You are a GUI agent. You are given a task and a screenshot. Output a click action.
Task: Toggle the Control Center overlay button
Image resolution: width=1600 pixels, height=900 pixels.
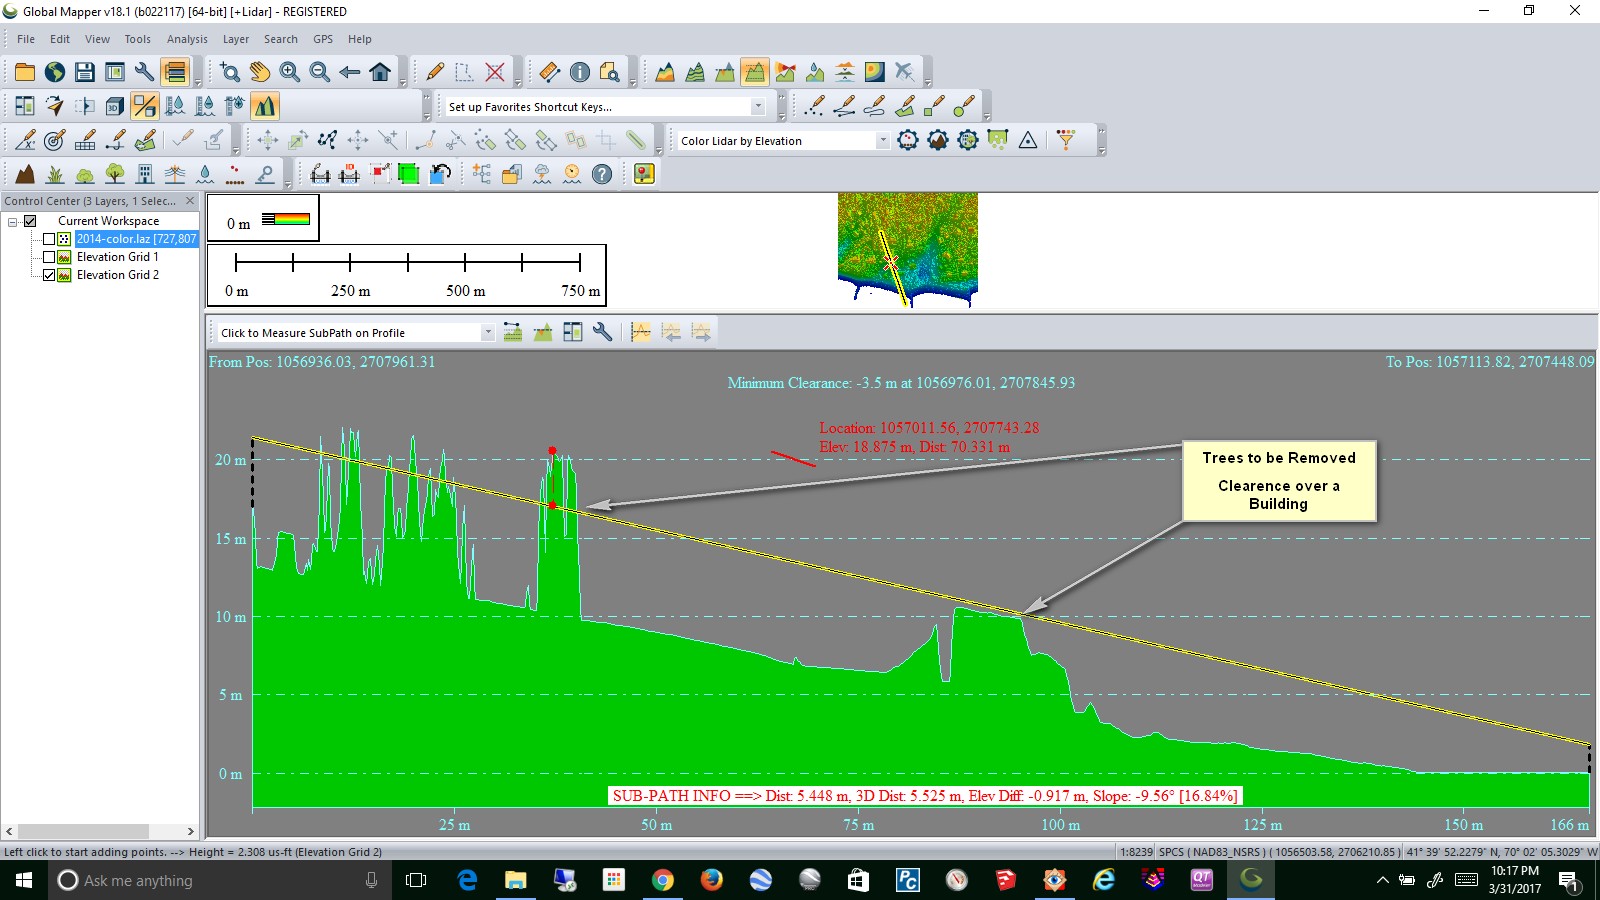coord(175,72)
